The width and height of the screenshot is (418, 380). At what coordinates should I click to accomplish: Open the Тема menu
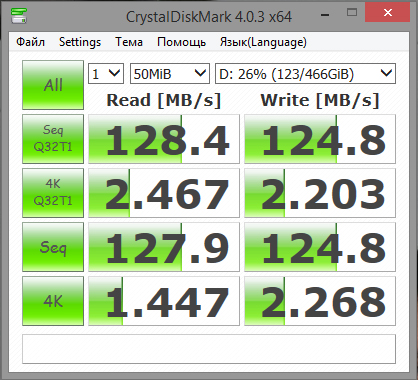[x=129, y=42]
